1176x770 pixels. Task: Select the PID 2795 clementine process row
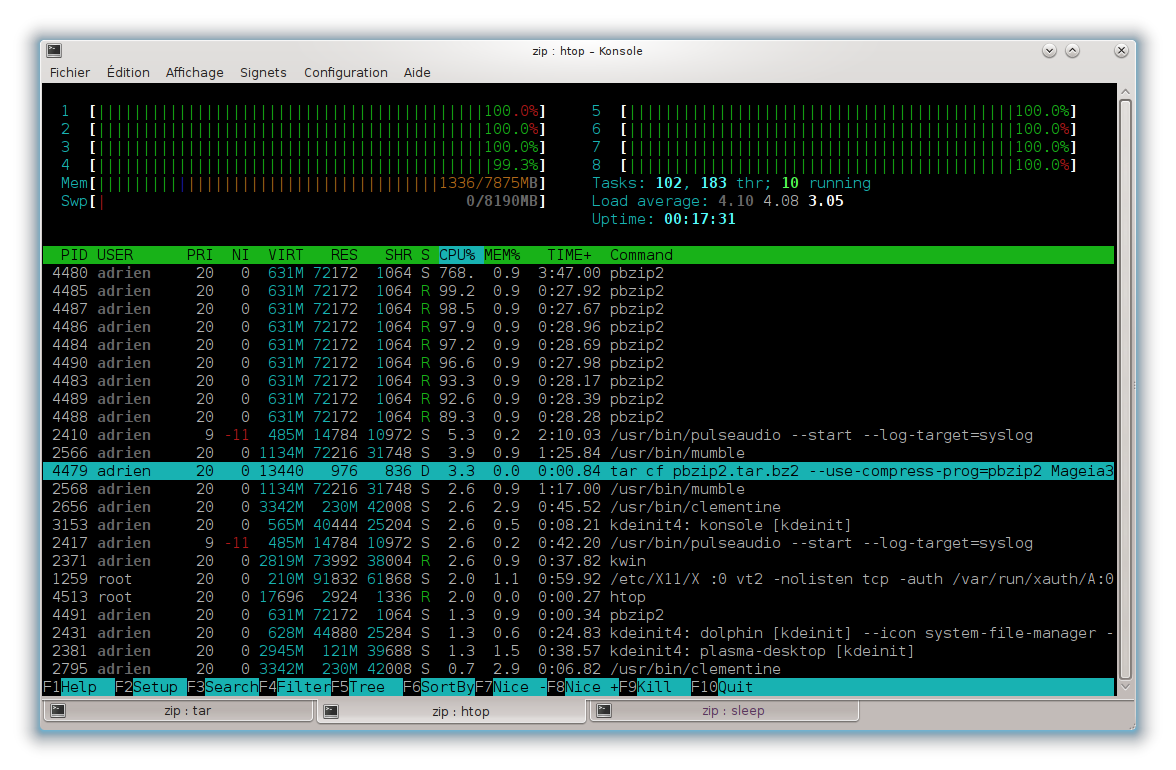578,669
